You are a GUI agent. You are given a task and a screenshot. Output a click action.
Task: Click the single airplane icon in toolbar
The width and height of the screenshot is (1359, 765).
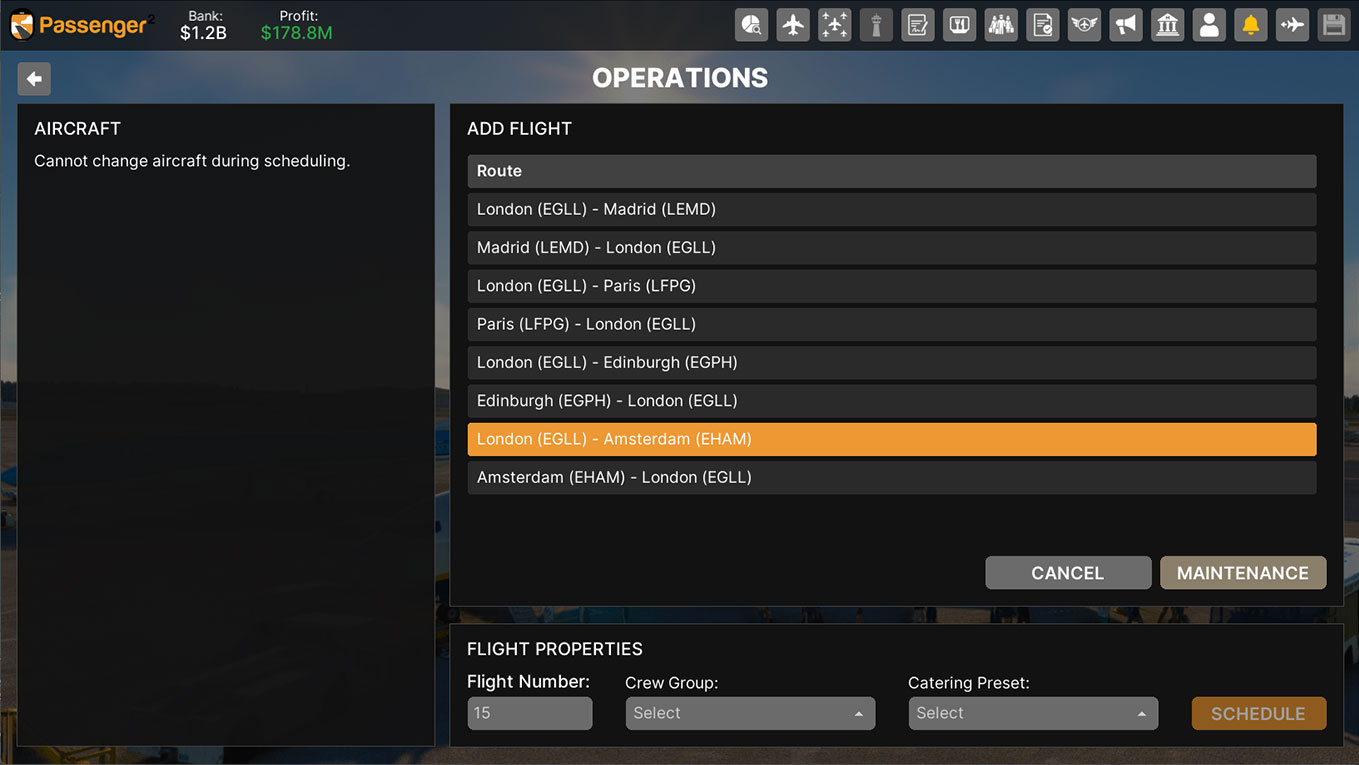point(793,25)
